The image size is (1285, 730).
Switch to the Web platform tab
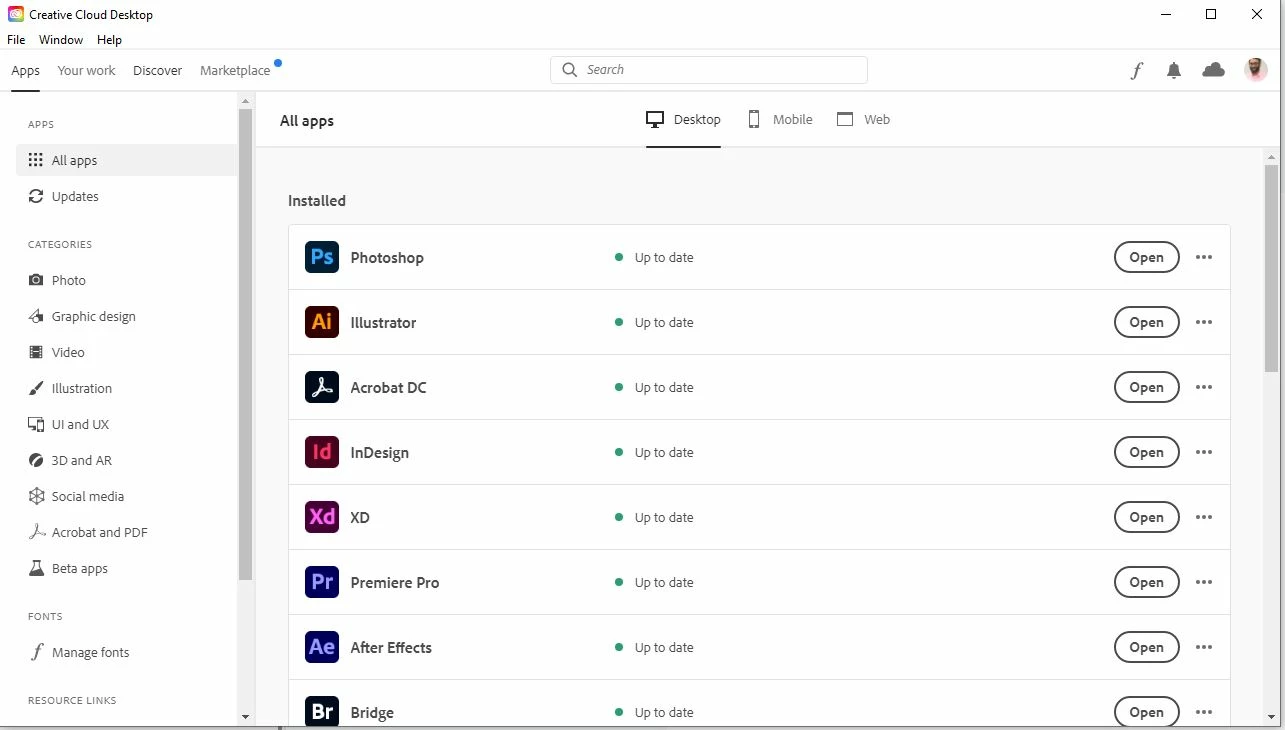863,119
